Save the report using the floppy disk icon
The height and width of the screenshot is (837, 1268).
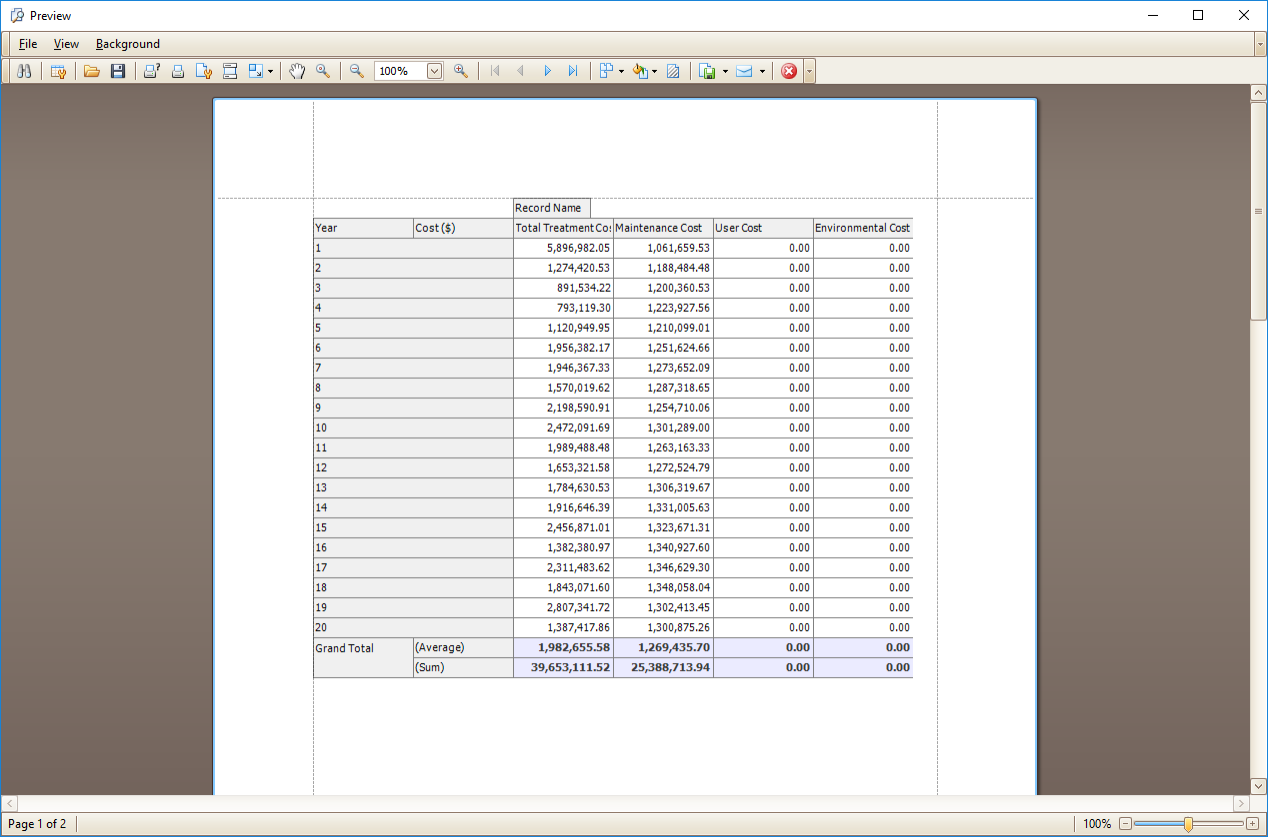118,71
